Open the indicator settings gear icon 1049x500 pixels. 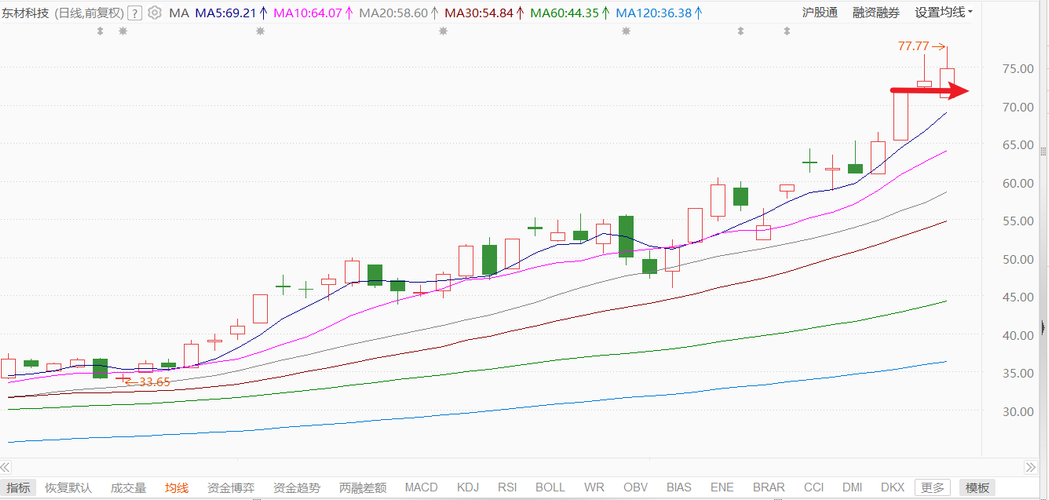coord(155,12)
